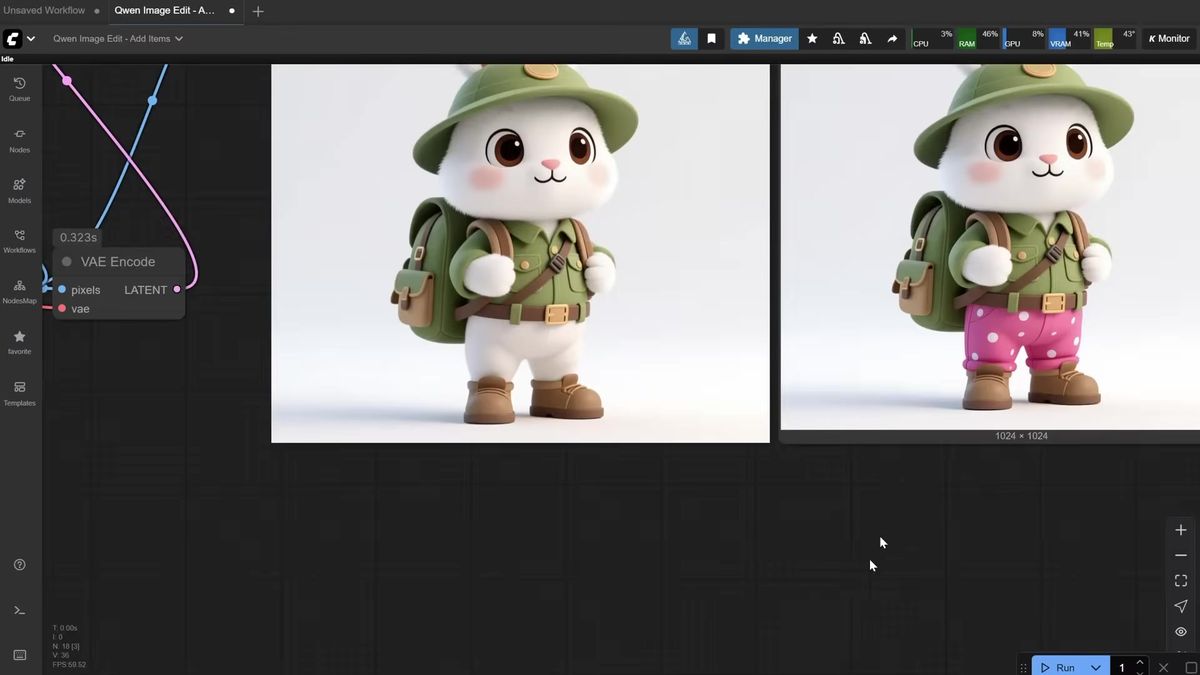
Task: Click the vae input socket
Action: 62,309
